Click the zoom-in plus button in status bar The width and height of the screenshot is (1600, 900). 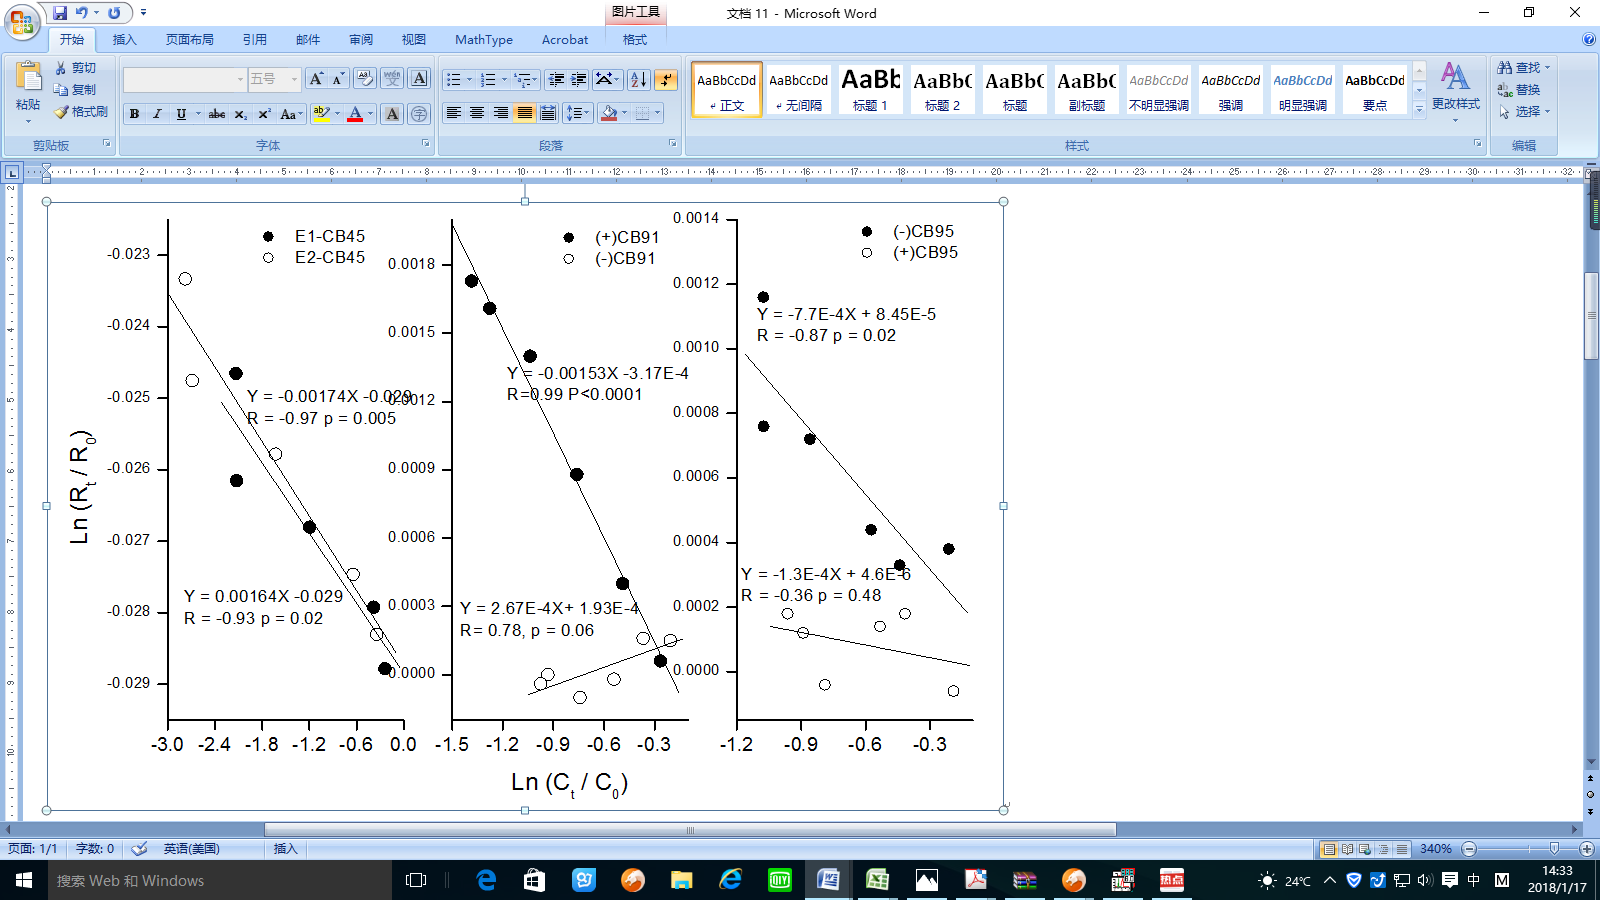(x=1586, y=849)
